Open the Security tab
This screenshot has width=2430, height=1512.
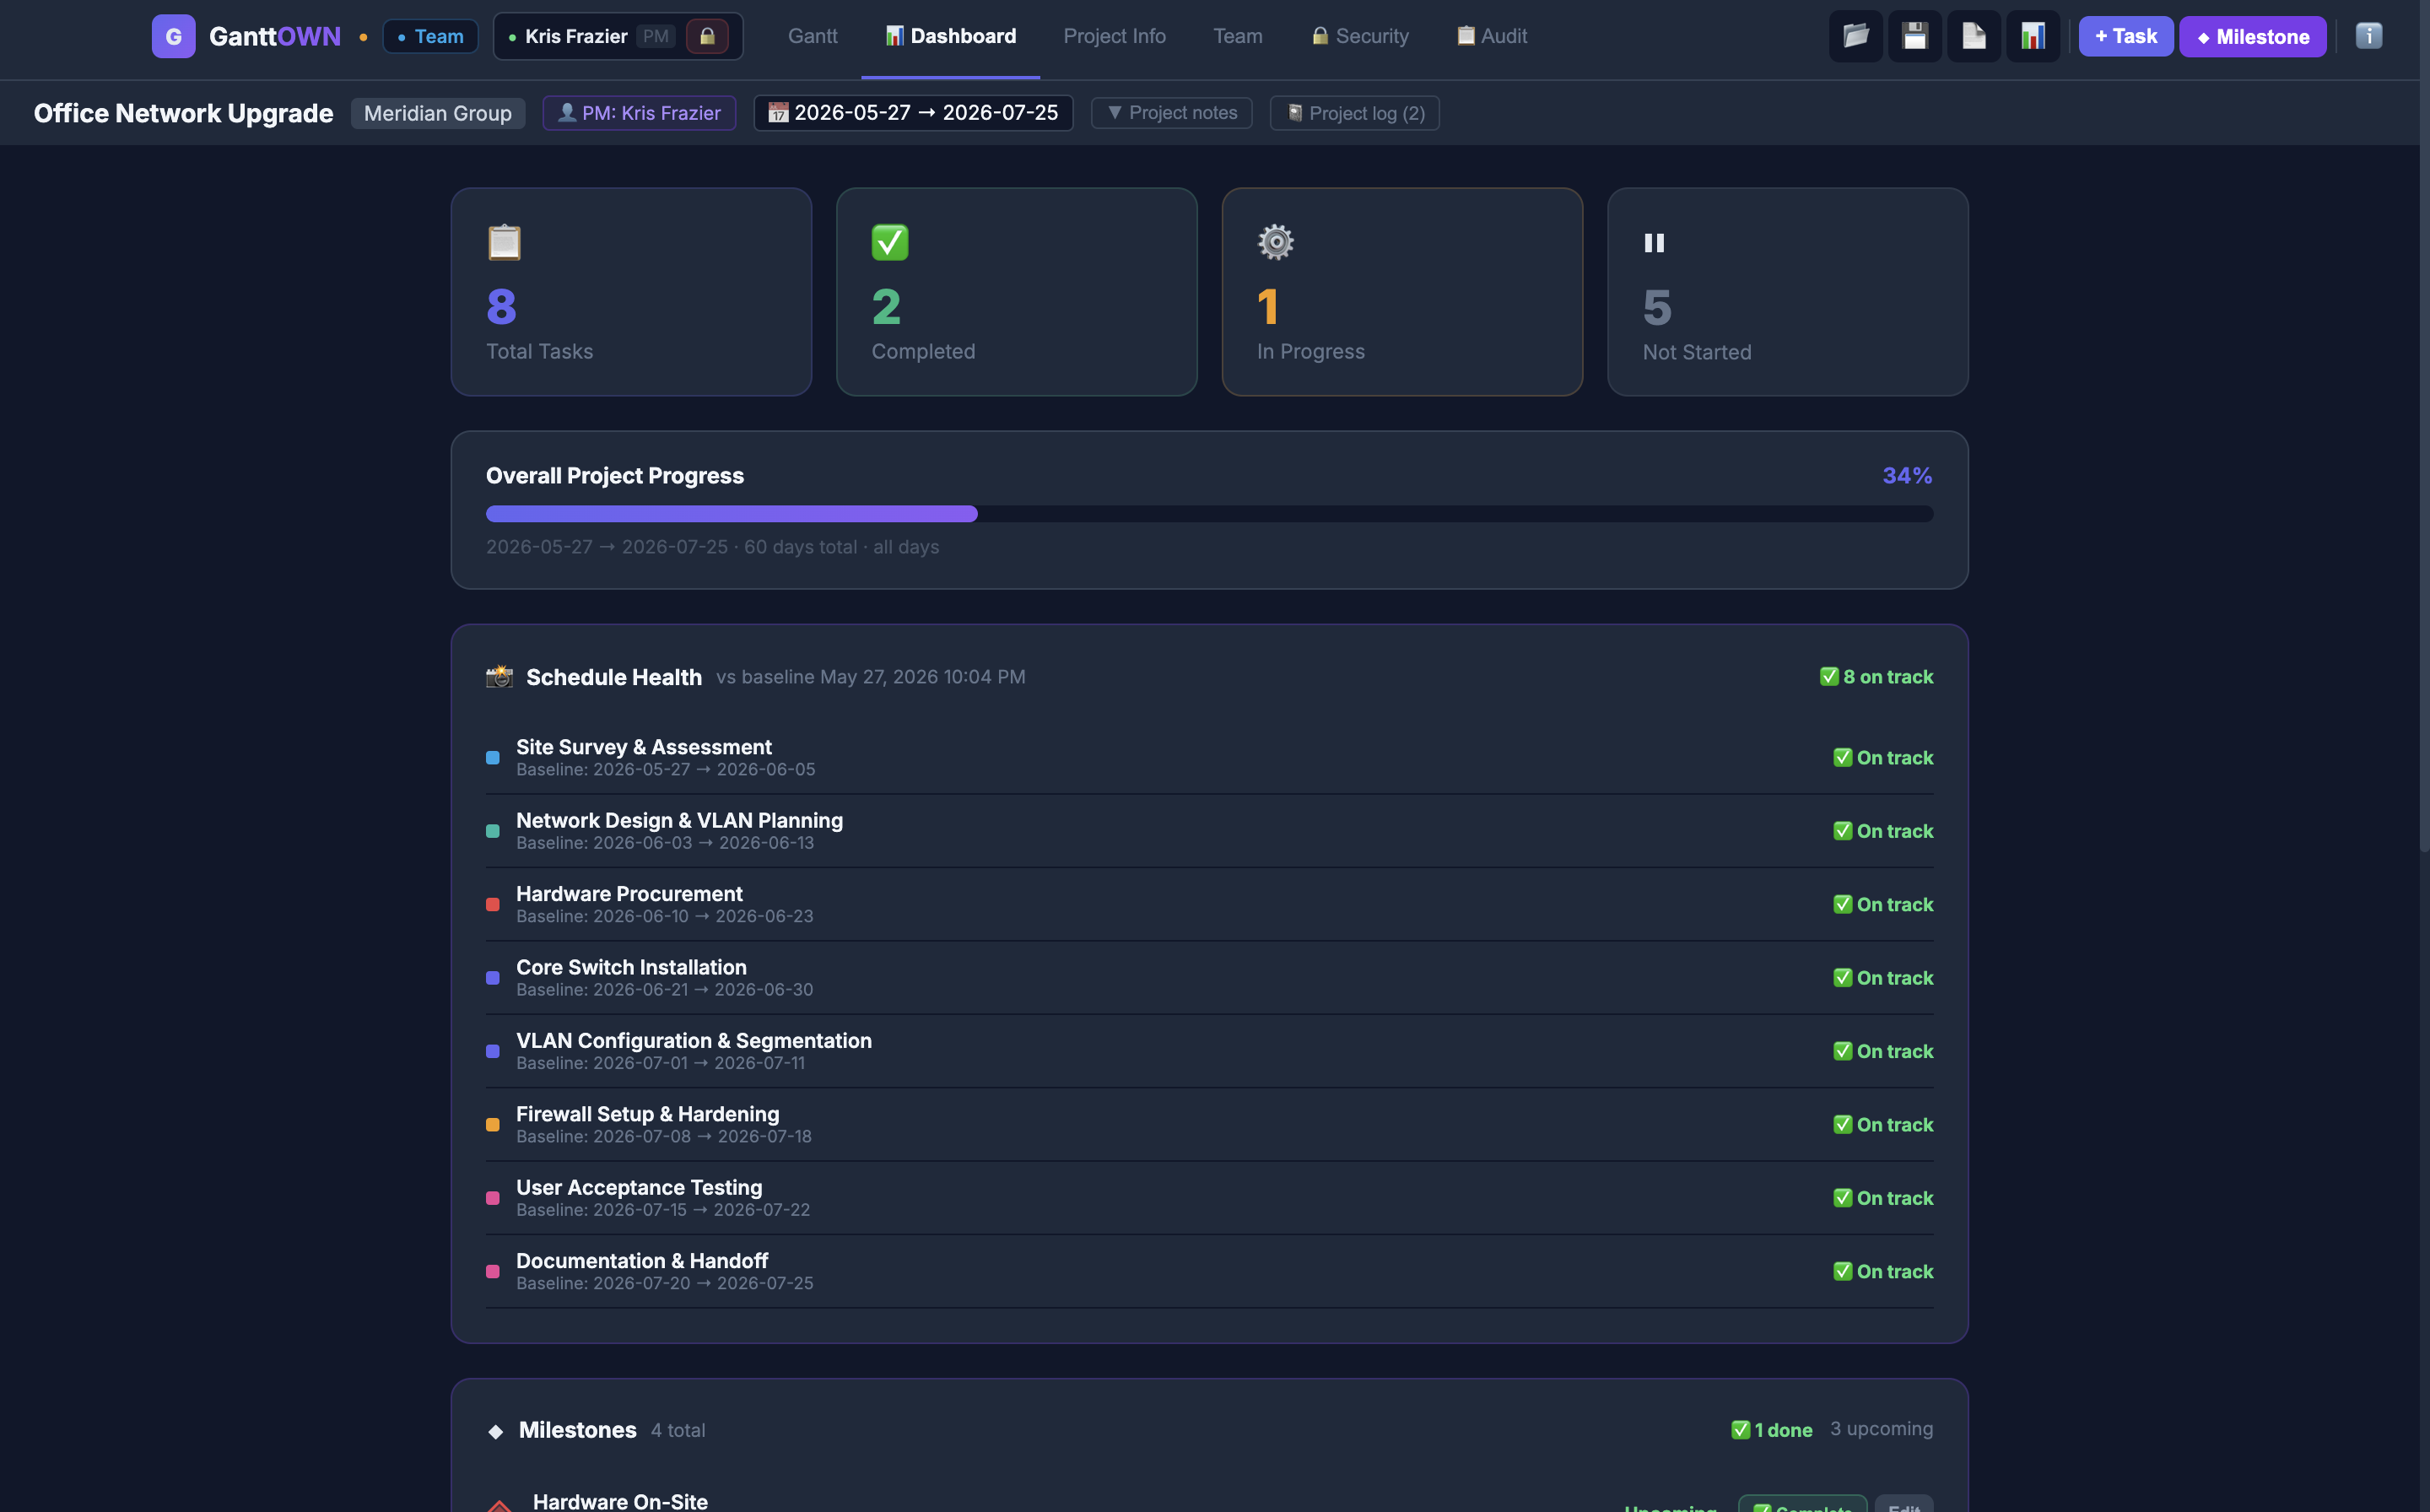coord(1359,36)
